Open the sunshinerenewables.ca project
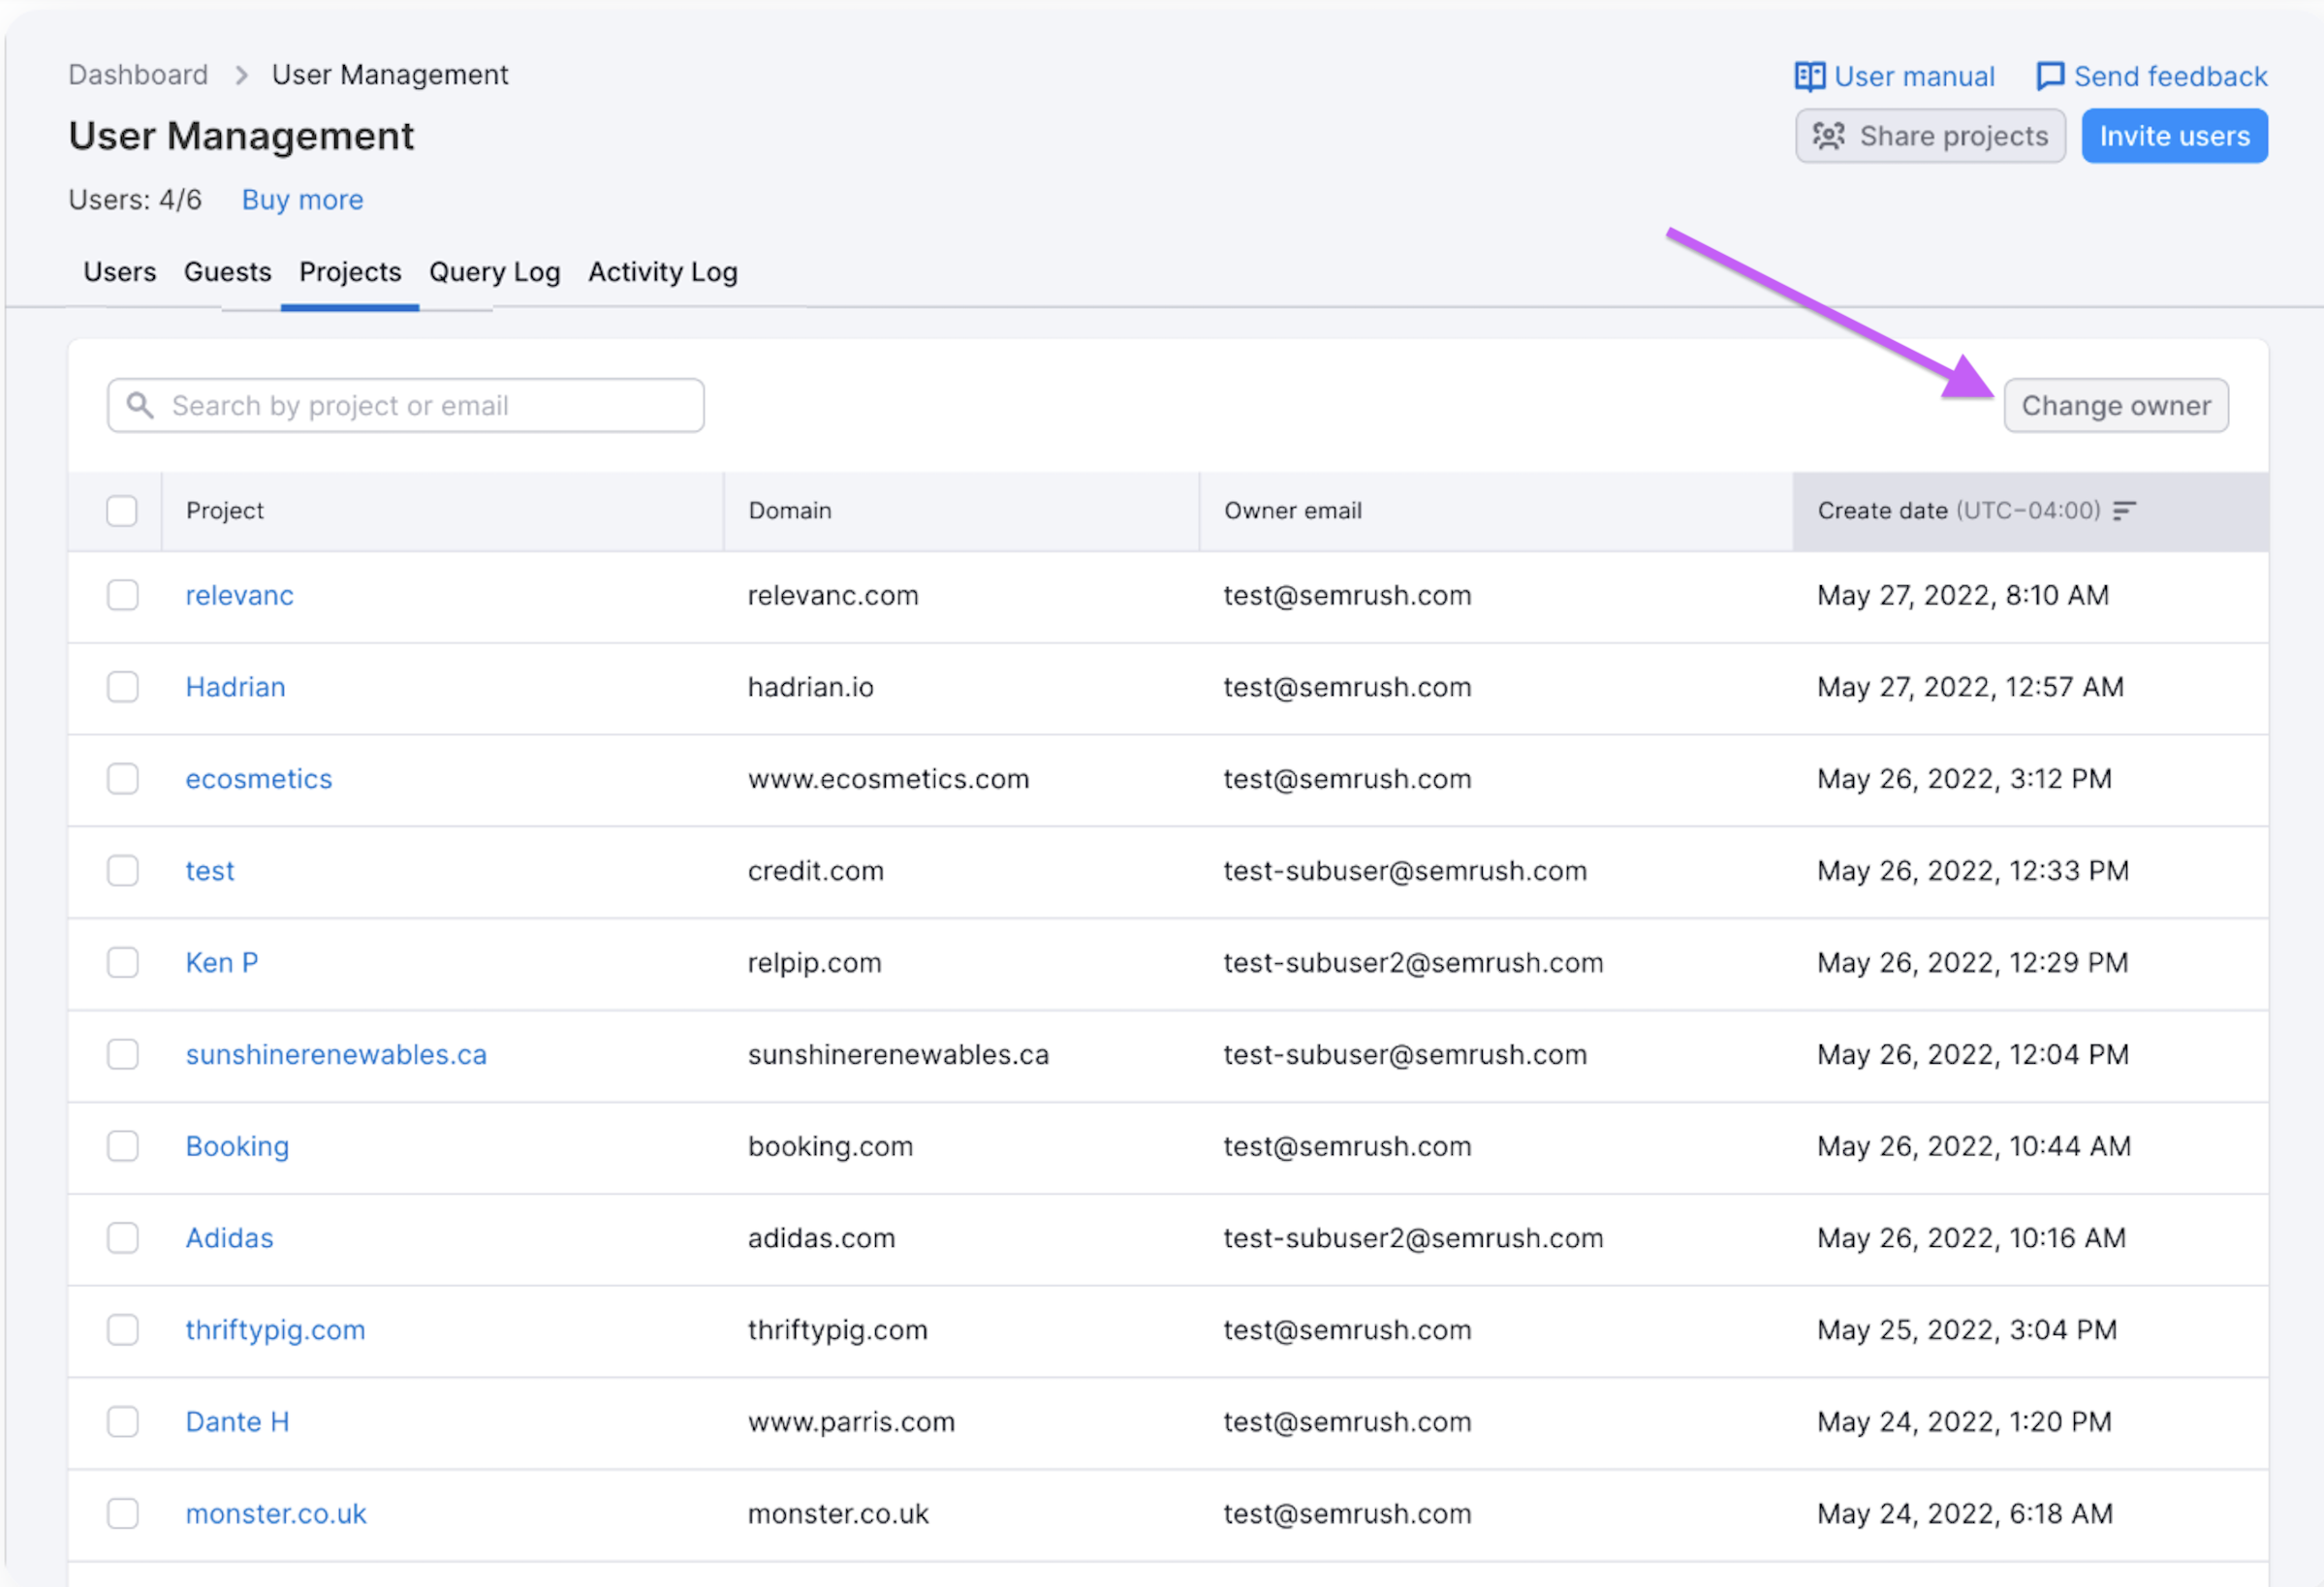This screenshot has width=2324, height=1587. coord(336,1054)
